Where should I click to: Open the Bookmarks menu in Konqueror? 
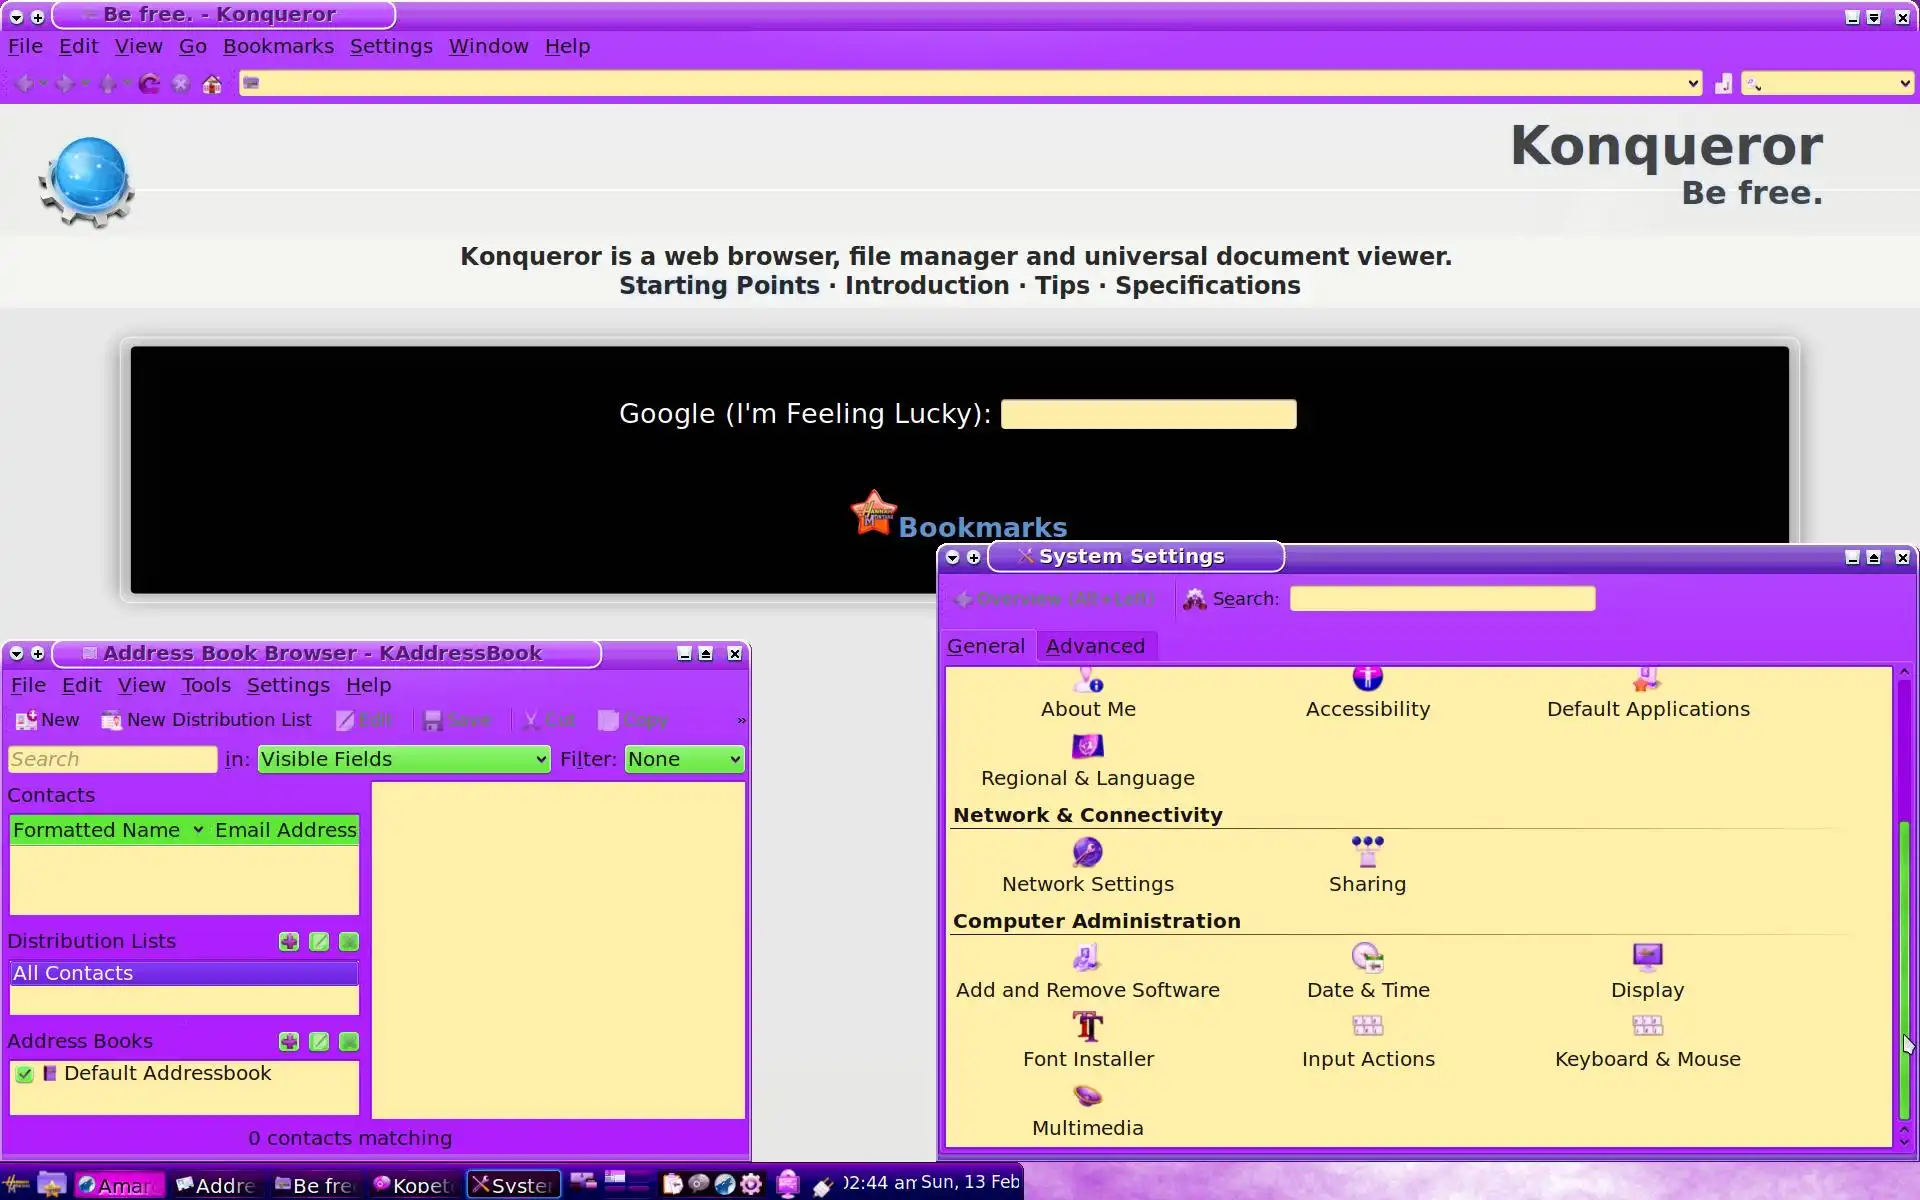[278, 47]
